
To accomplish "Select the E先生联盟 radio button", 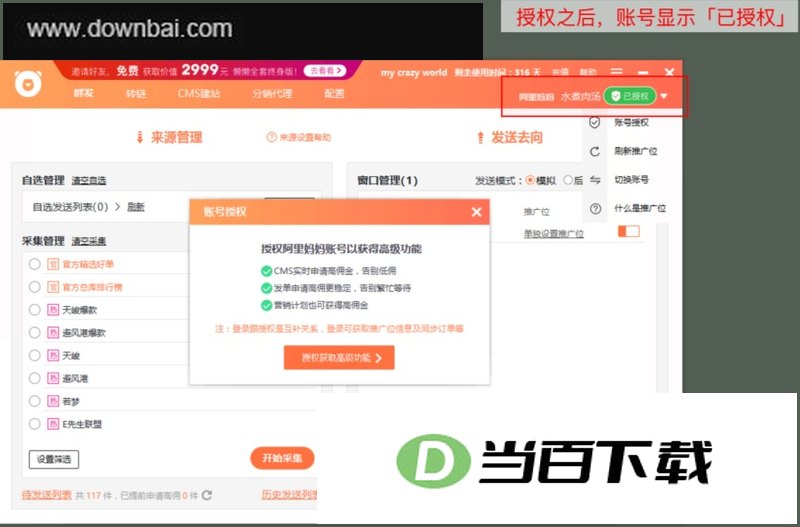I will pyautogui.click(x=35, y=423).
